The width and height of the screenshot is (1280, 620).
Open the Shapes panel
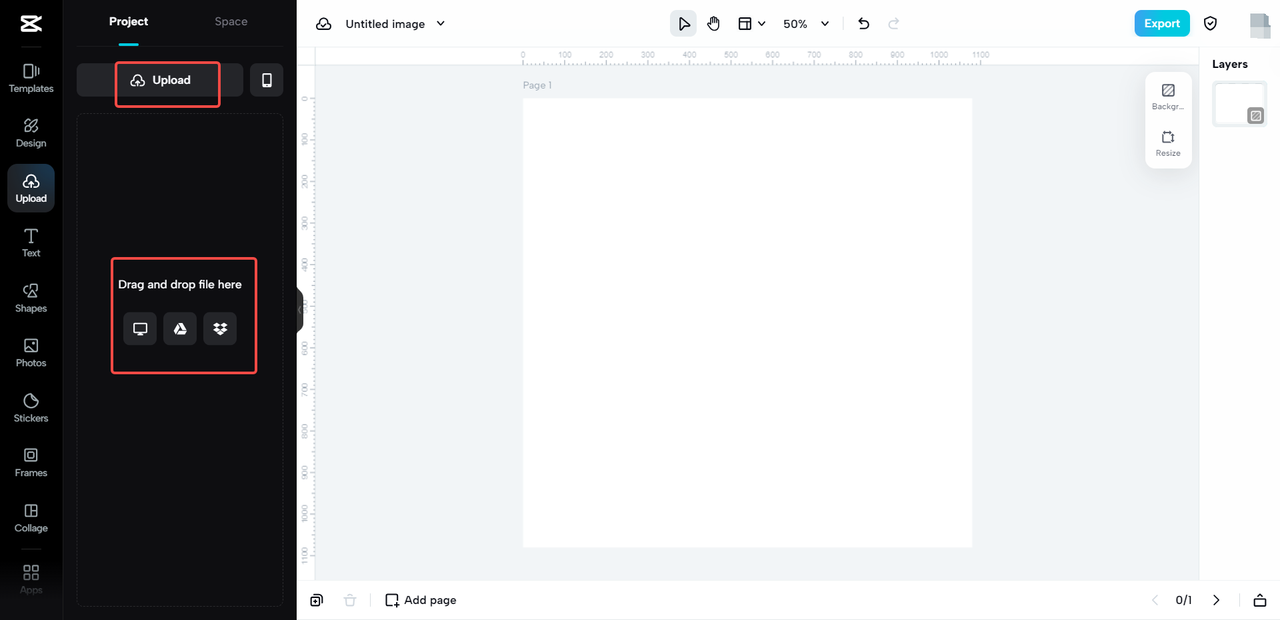tap(31, 298)
